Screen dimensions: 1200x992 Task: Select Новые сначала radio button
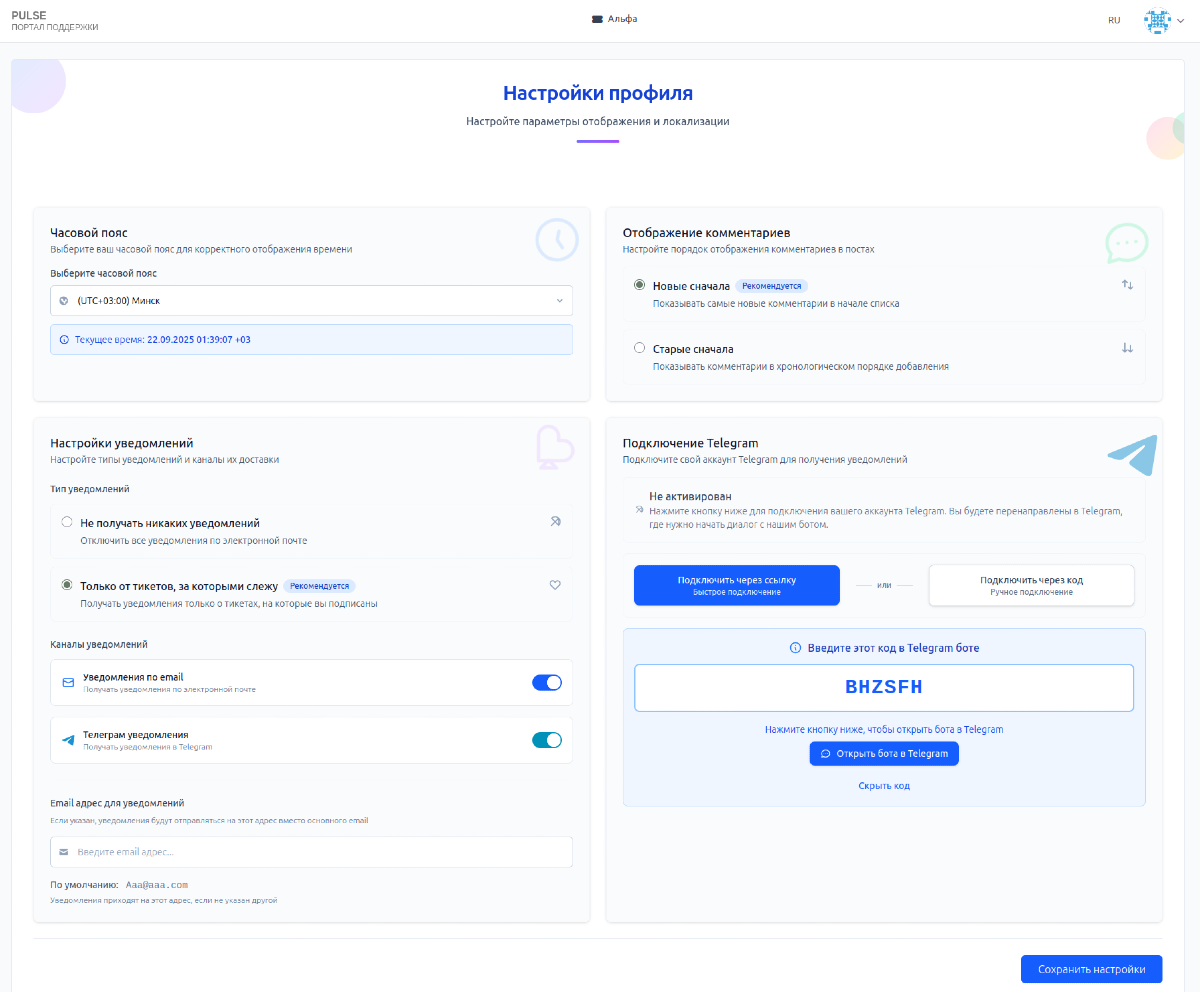tap(639, 285)
